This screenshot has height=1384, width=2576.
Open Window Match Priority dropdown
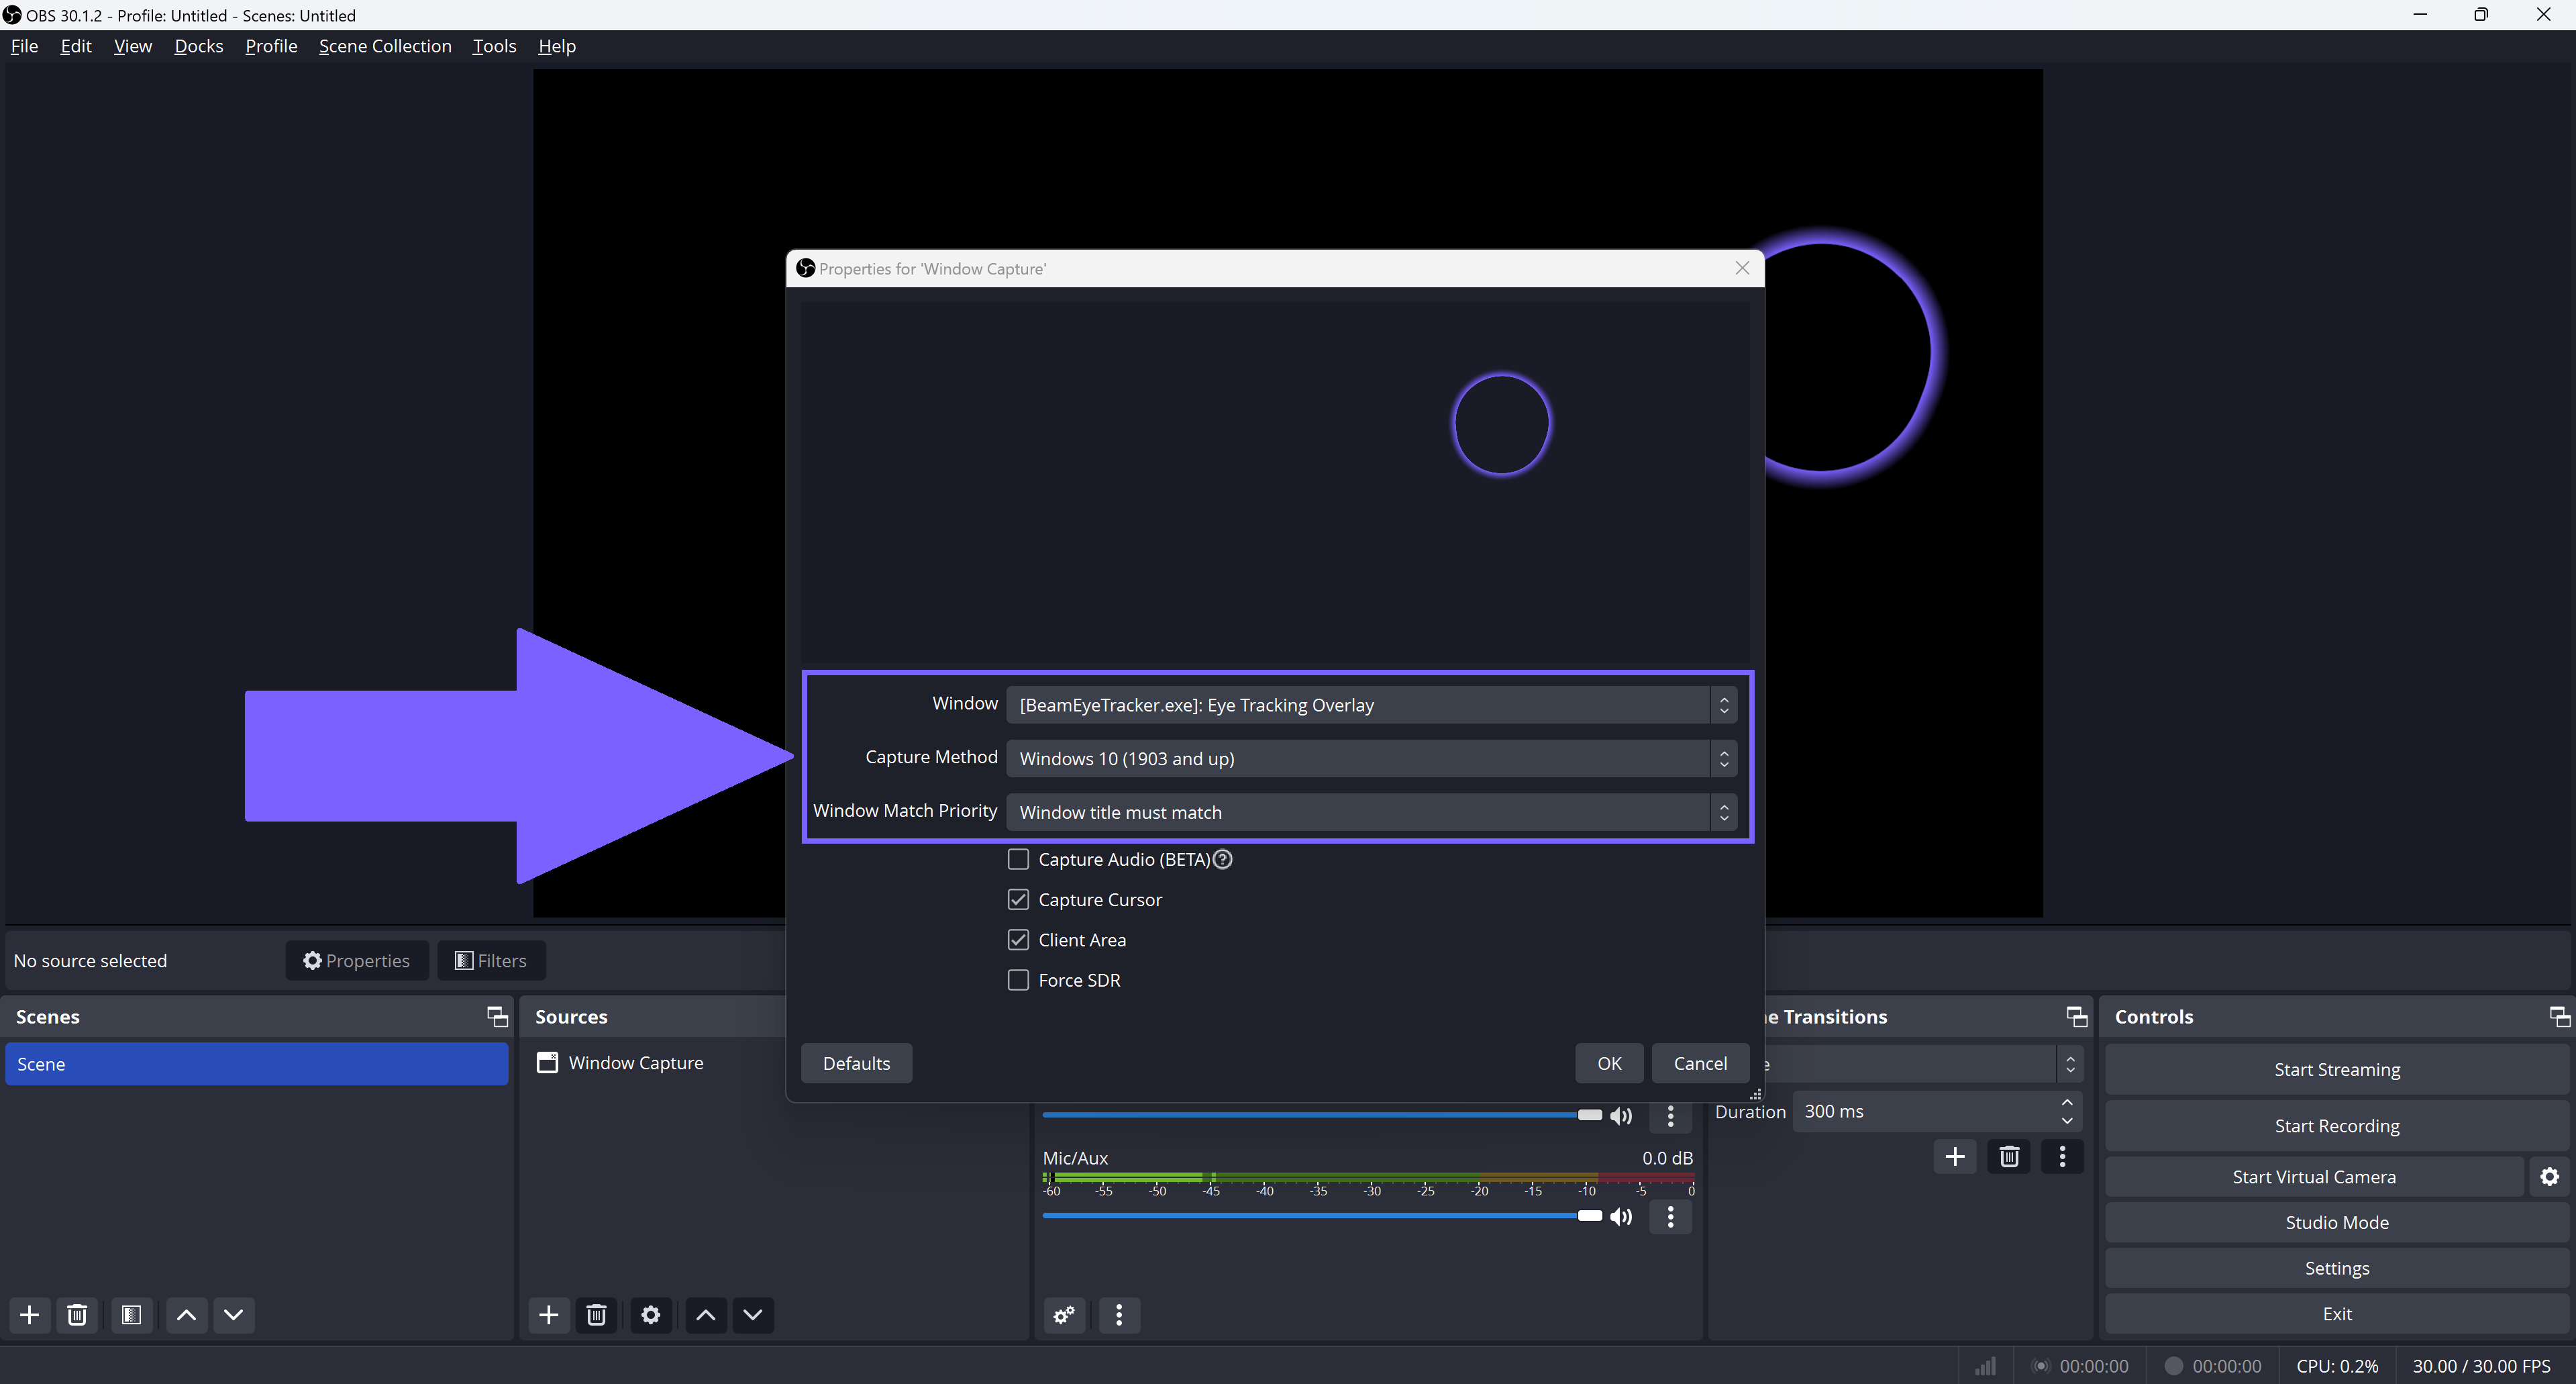coord(1370,812)
